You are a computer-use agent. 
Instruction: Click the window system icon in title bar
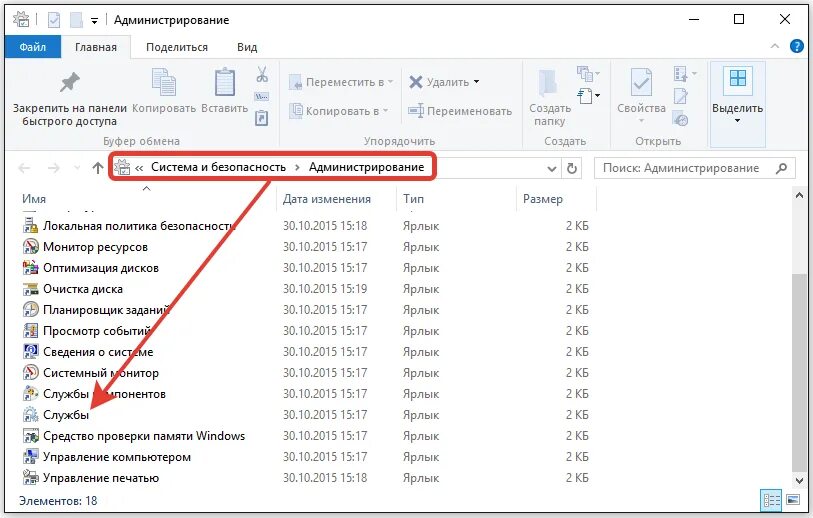(x=21, y=20)
